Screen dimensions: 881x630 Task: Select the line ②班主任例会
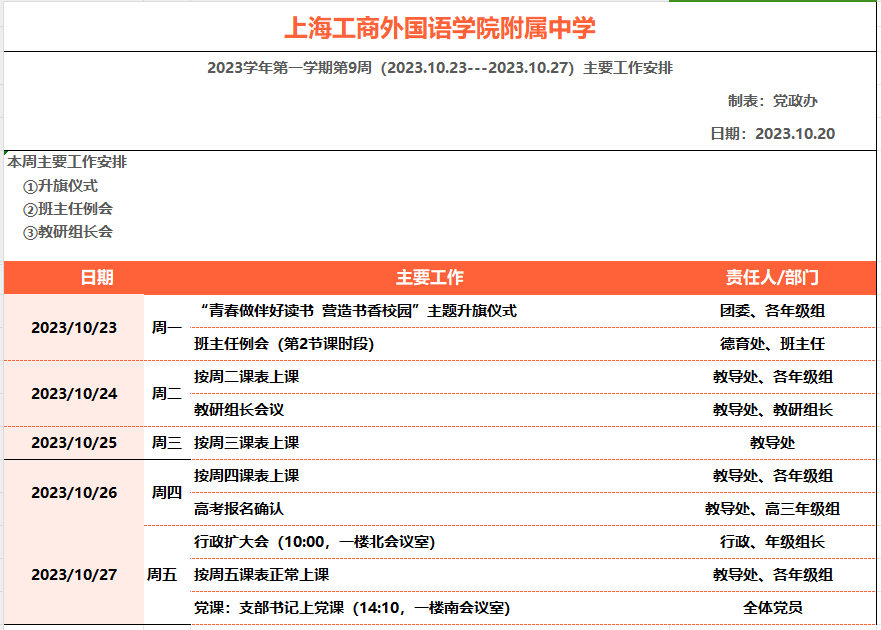(67, 209)
